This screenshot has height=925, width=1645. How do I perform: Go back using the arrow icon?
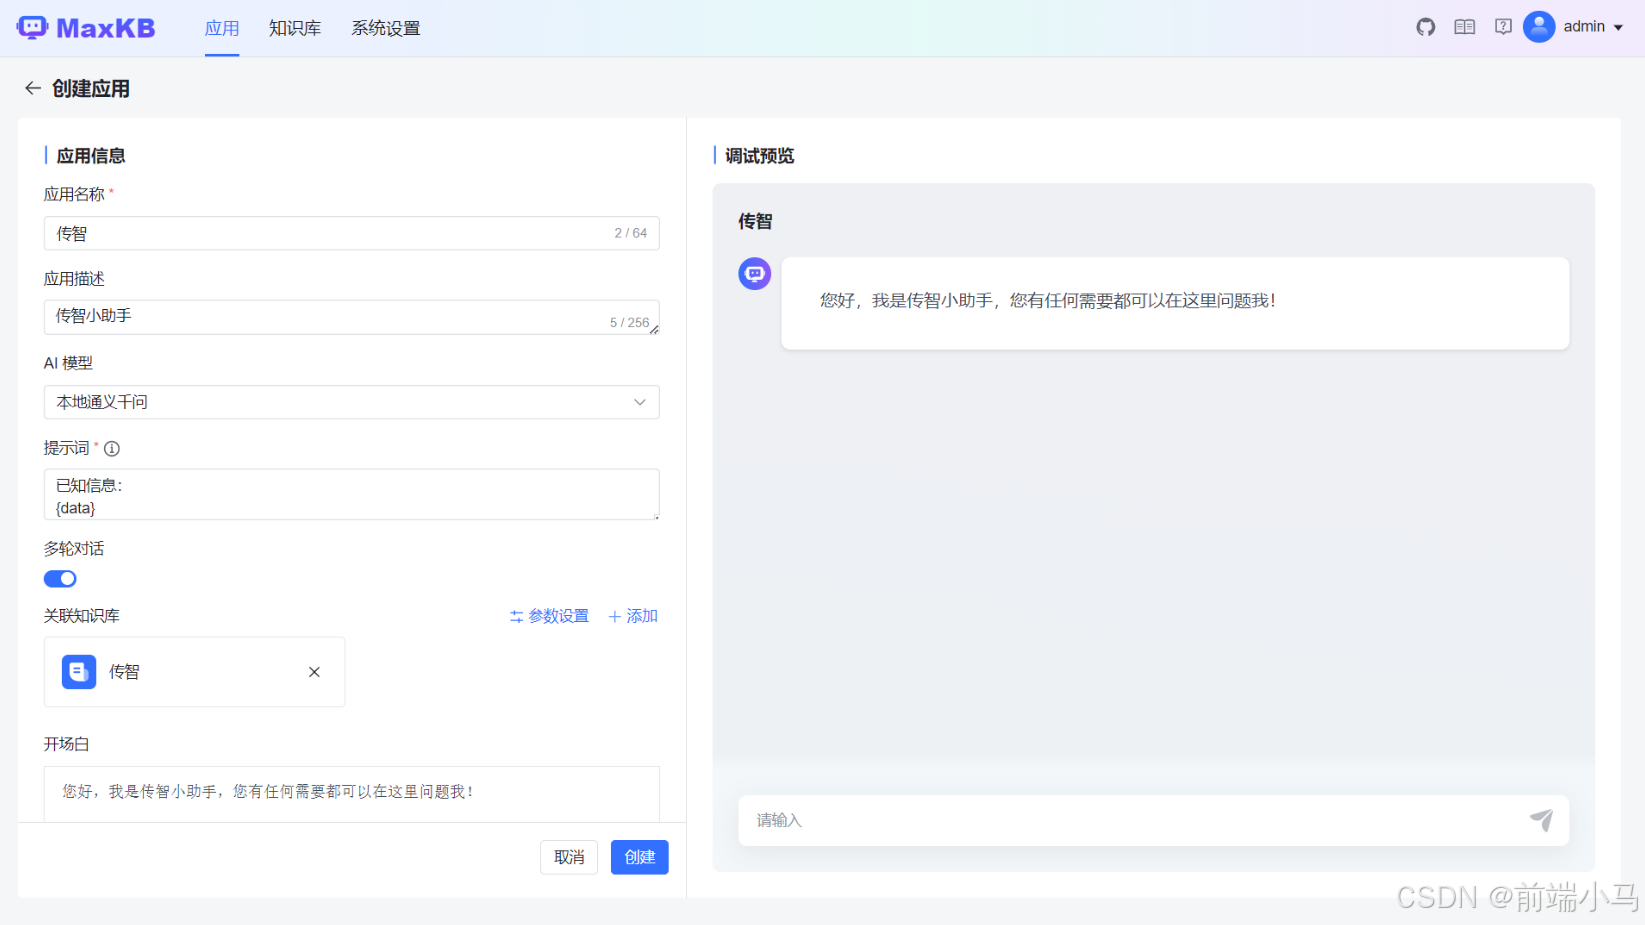point(33,88)
